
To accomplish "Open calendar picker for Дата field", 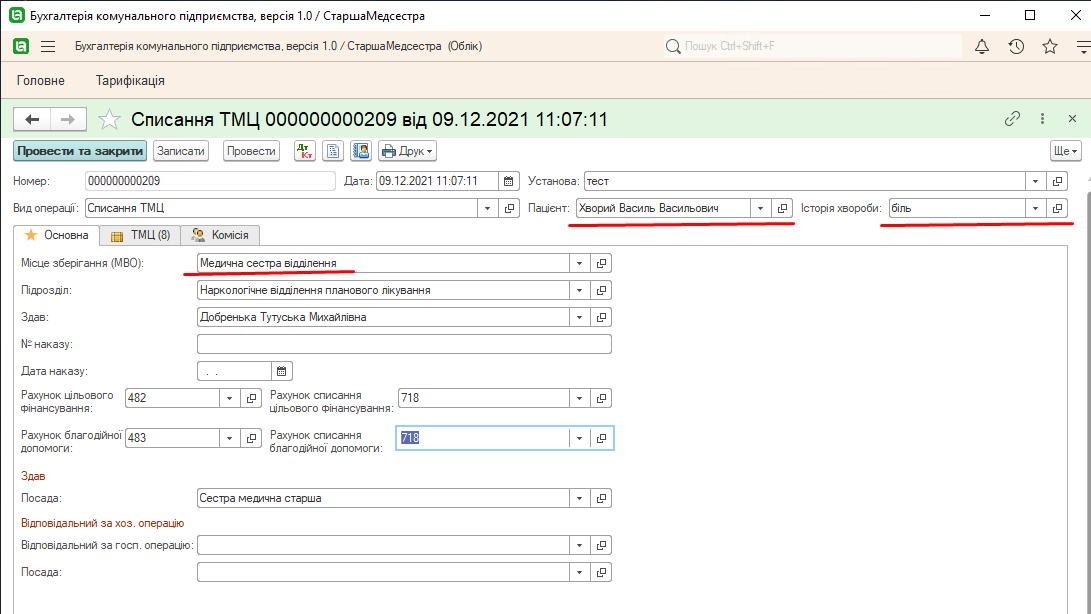I will click(509, 181).
